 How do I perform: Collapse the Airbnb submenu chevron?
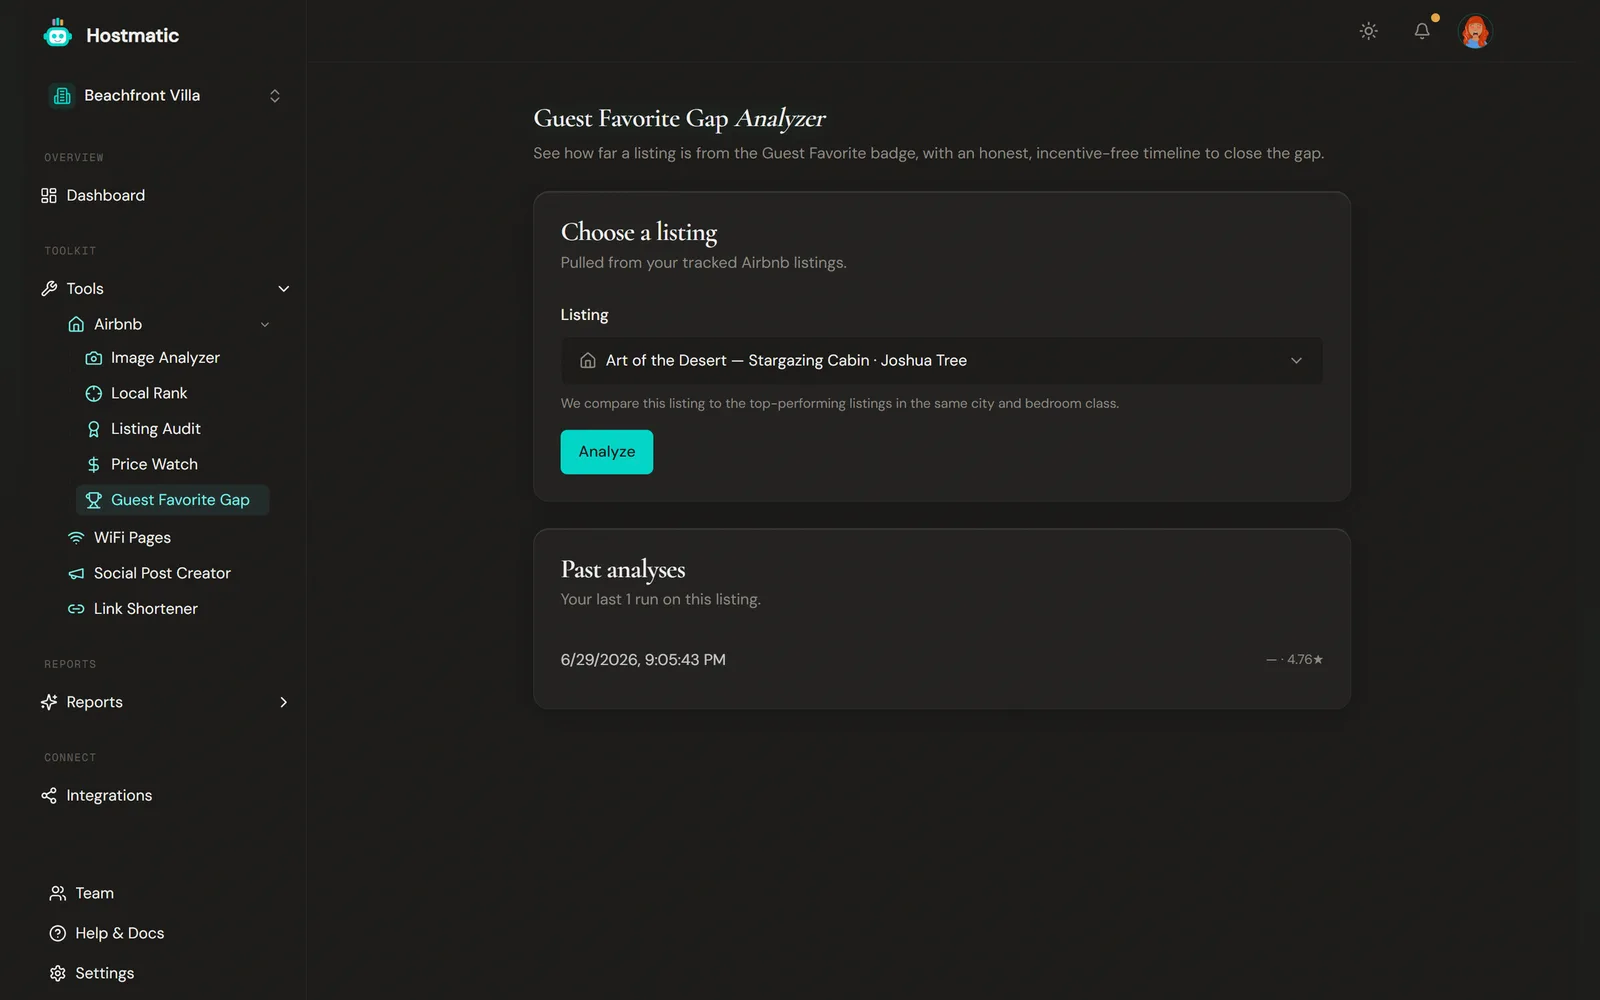[265, 325]
